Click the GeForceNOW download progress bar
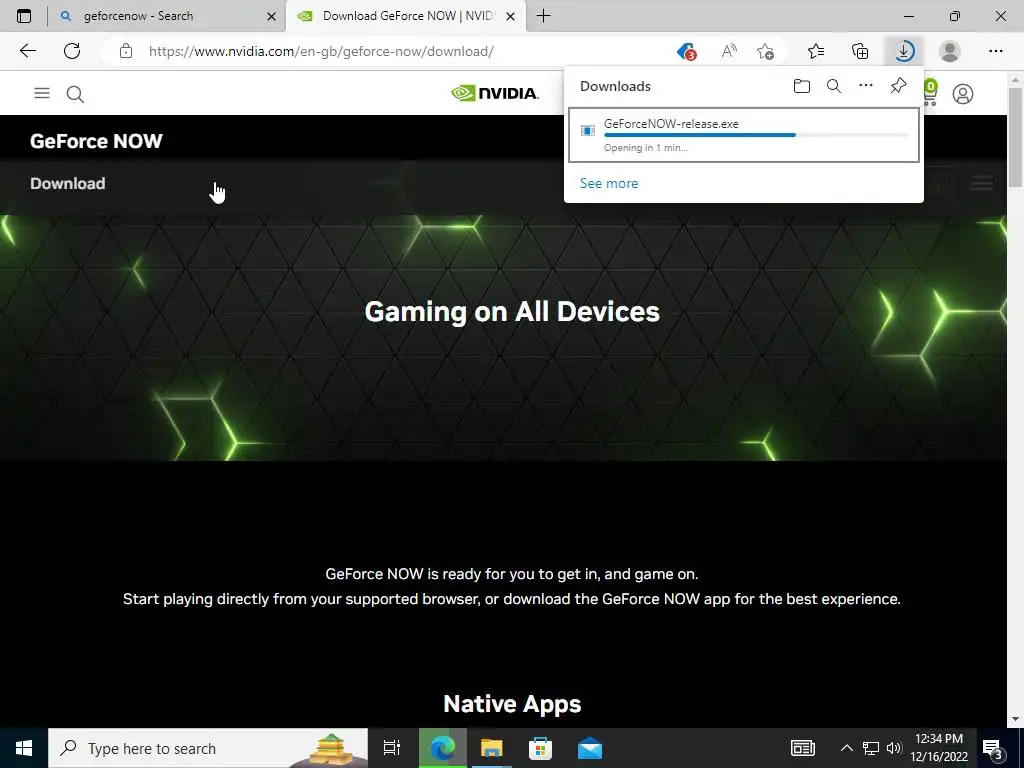The image size is (1024, 768). pyautogui.click(x=756, y=135)
